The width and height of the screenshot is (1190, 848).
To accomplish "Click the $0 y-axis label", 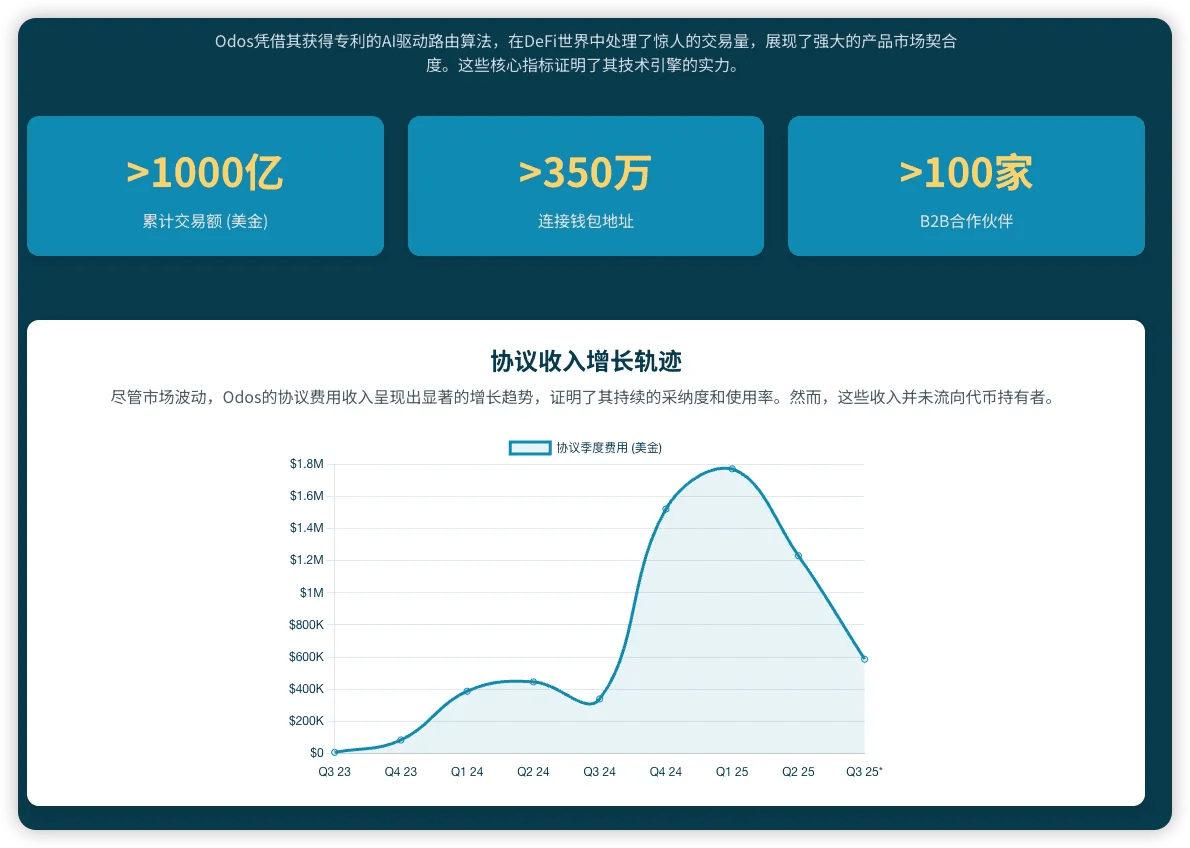I will pos(317,752).
